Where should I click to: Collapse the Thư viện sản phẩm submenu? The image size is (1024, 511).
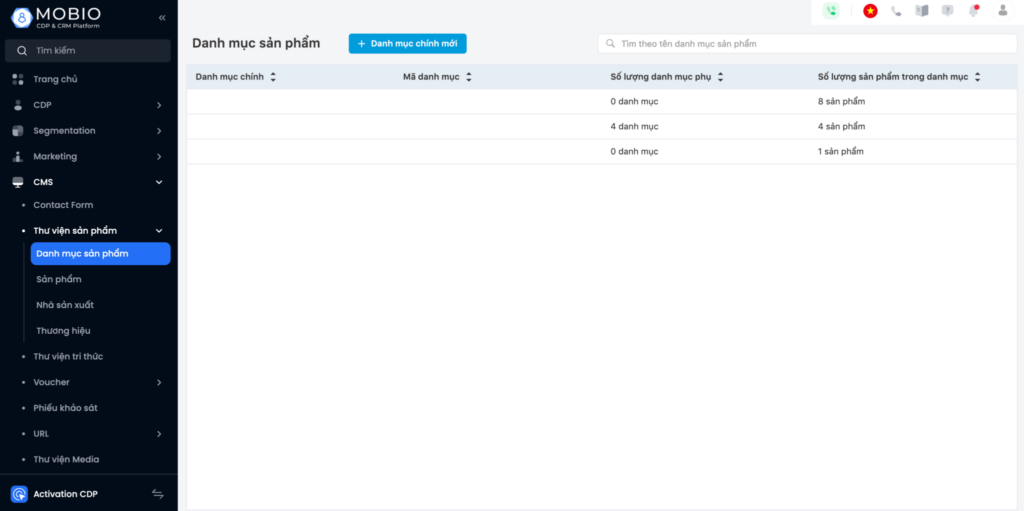159,231
